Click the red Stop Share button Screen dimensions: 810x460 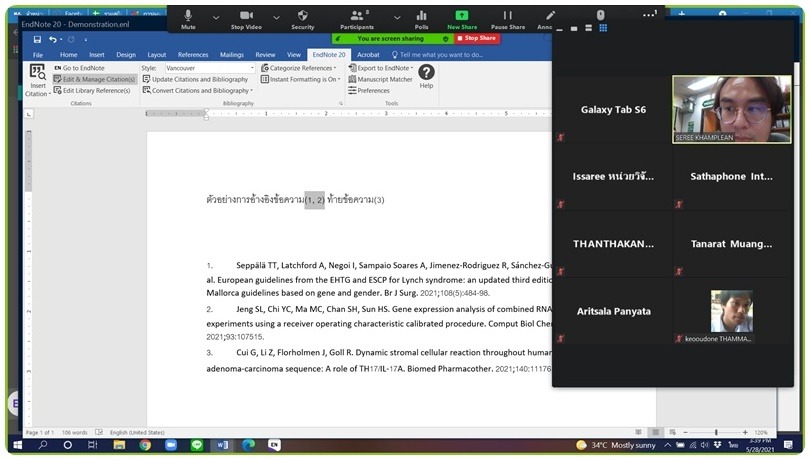(x=478, y=38)
